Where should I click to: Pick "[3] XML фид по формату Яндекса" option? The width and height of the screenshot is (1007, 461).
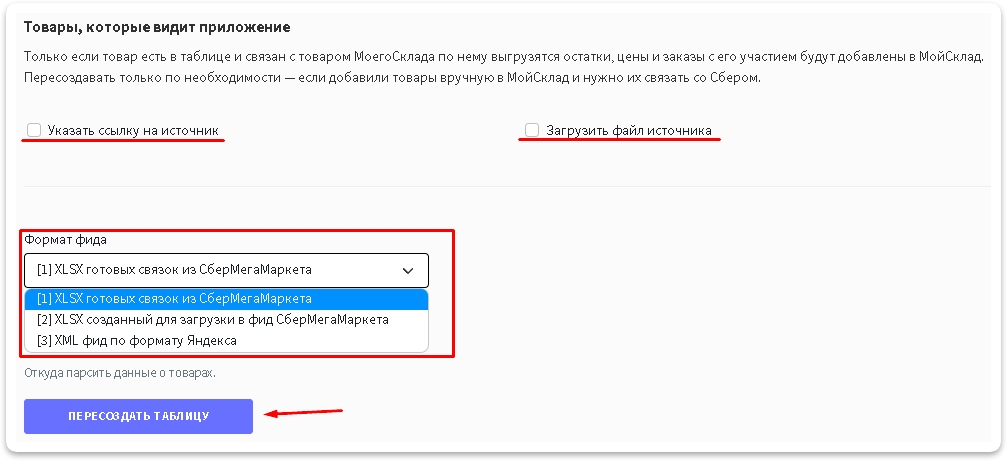226,340
